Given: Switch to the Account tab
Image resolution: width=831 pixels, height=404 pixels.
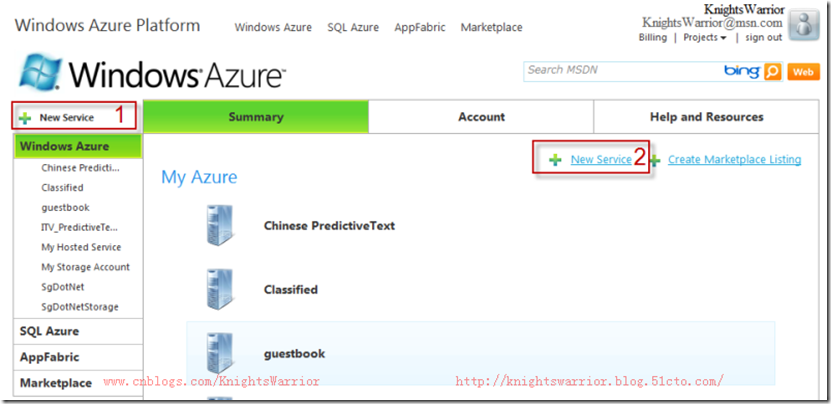Looking at the screenshot, I should [481, 117].
